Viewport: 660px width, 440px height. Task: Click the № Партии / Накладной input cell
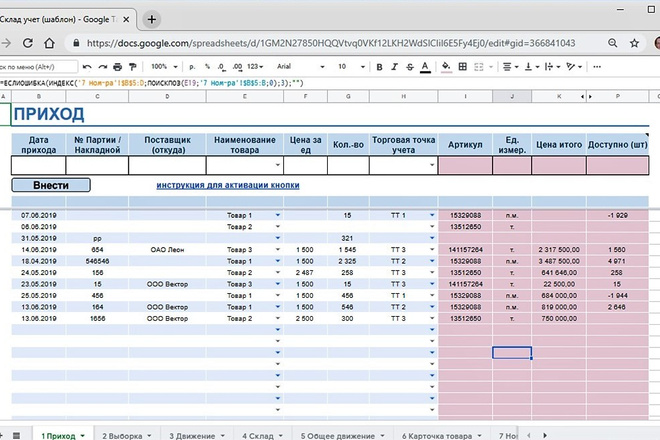[97, 165]
